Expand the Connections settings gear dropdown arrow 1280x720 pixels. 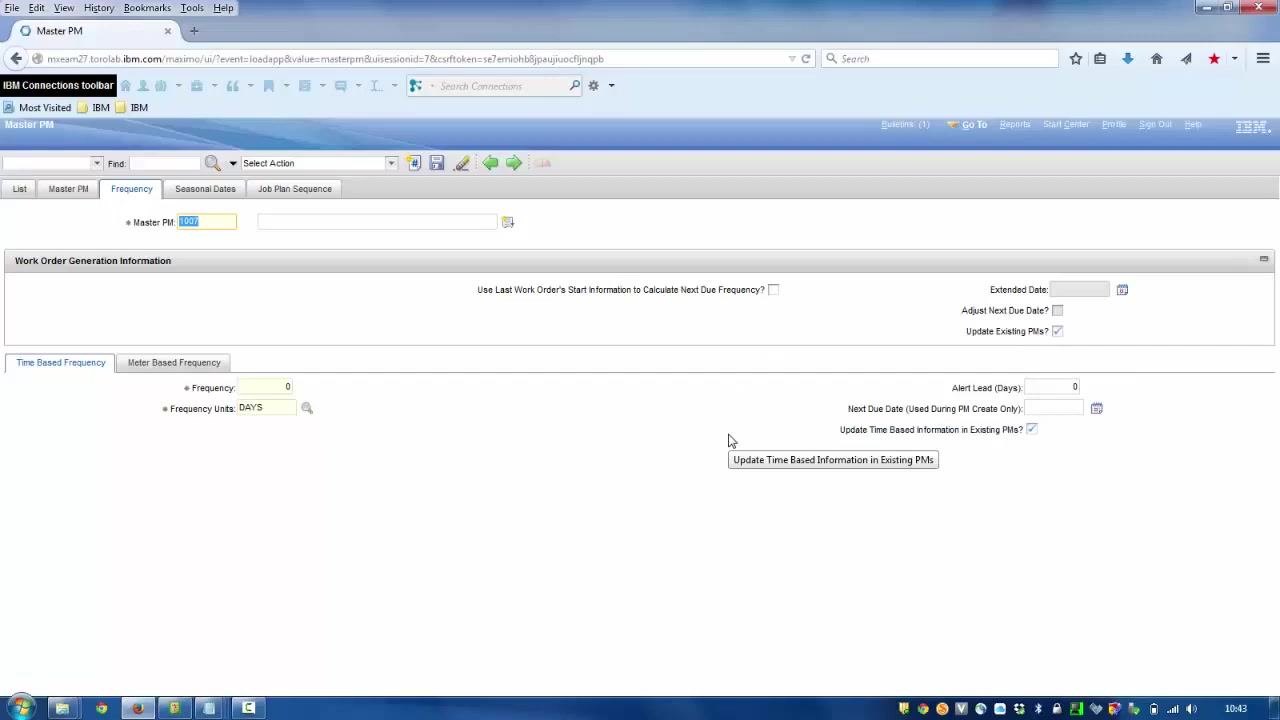611,86
